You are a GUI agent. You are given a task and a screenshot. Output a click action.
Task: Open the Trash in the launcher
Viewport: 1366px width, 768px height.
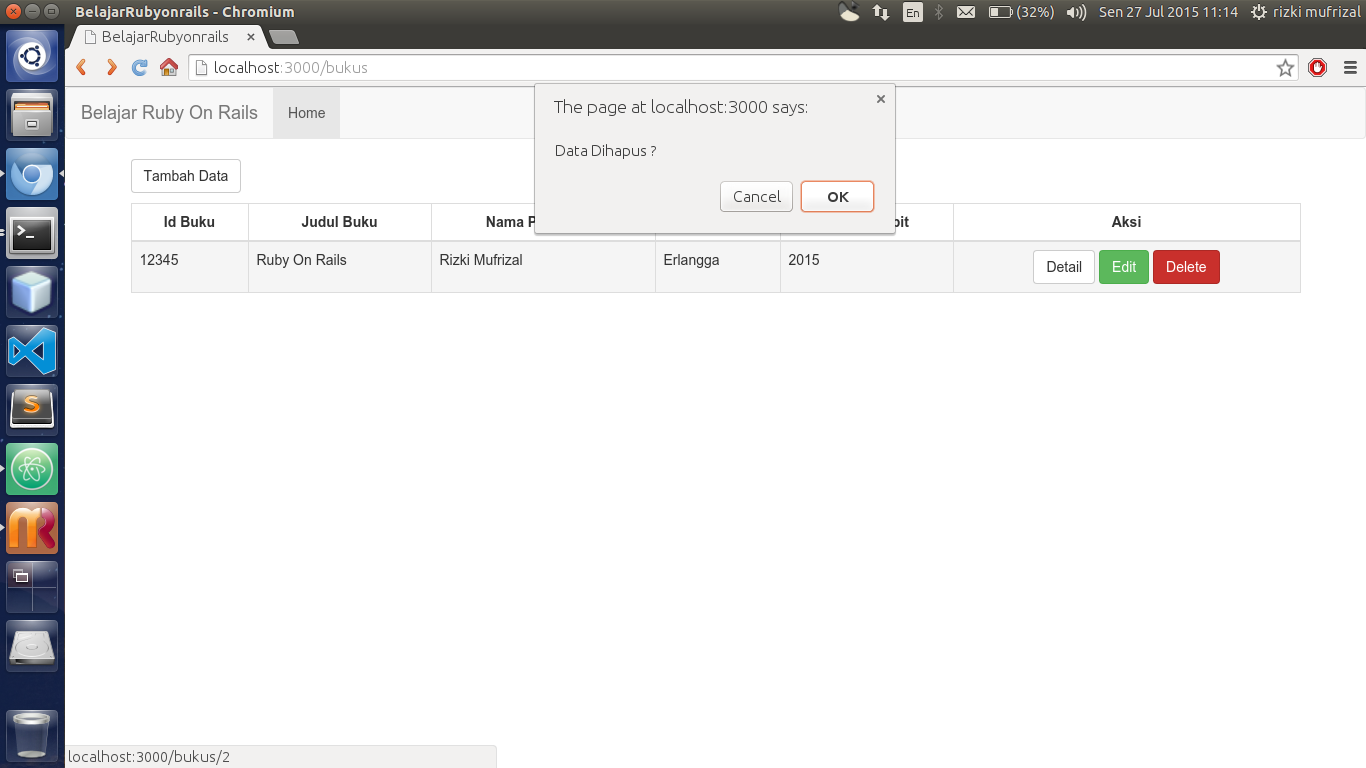pyautogui.click(x=32, y=735)
